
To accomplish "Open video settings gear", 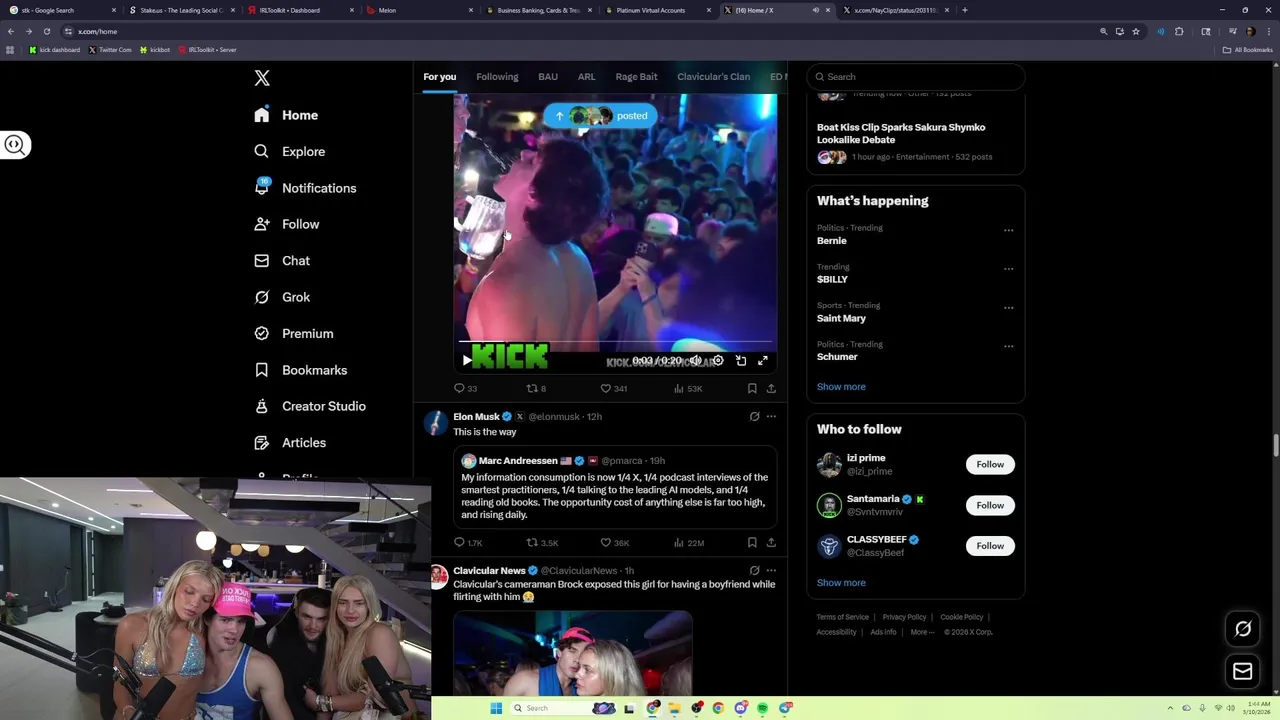I will [718, 360].
